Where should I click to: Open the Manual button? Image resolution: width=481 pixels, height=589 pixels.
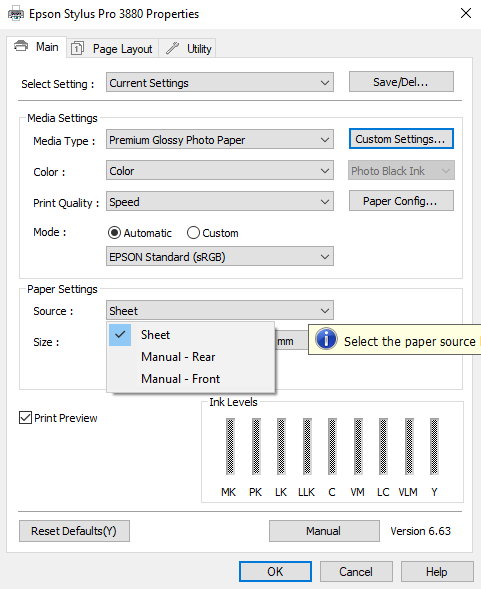point(324,531)
